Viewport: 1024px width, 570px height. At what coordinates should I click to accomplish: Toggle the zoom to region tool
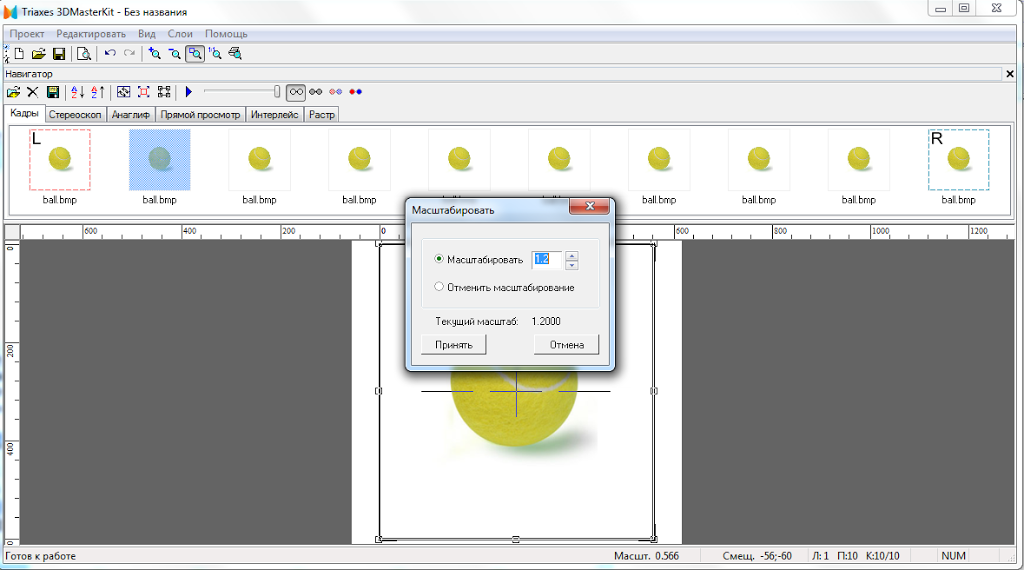195,54
